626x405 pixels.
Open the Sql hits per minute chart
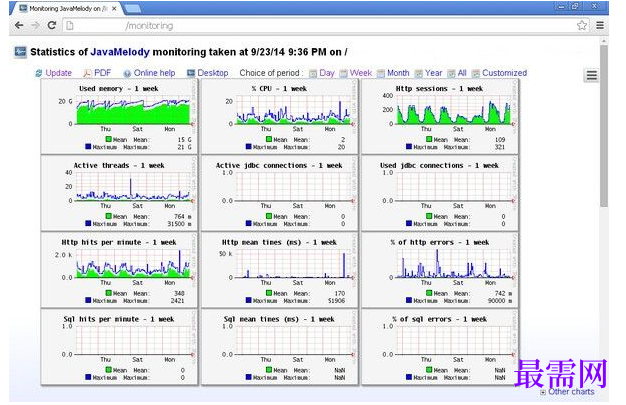119,347
